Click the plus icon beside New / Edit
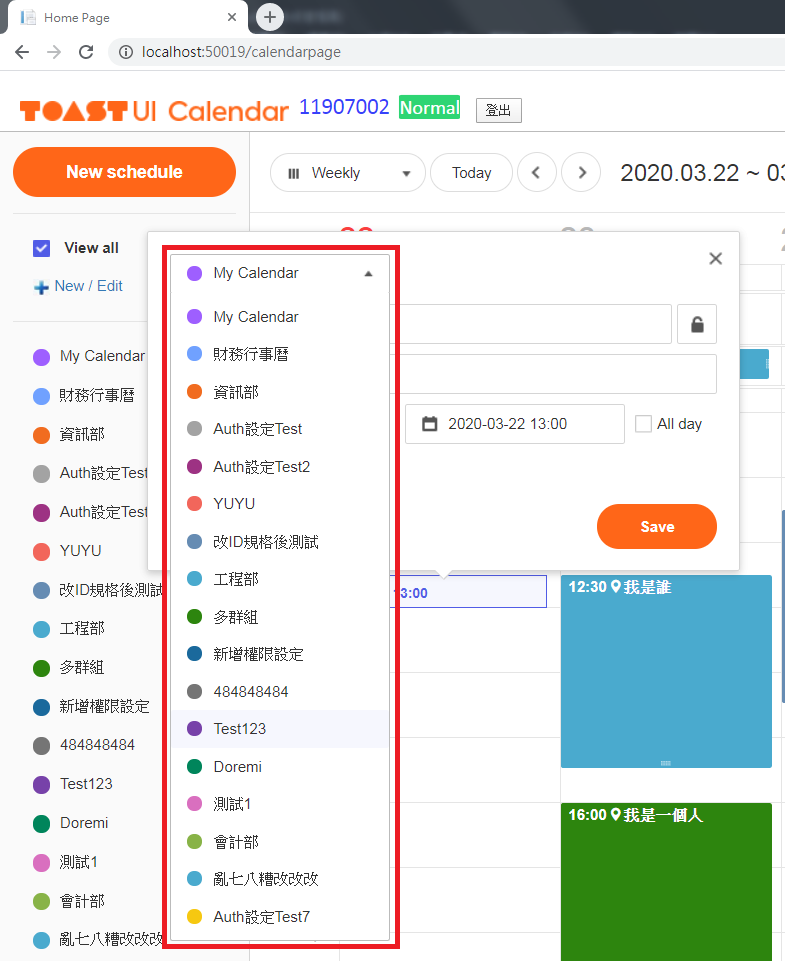Image resolution: width=785 pixels, height=961 pixels. [x=41, y=287]
